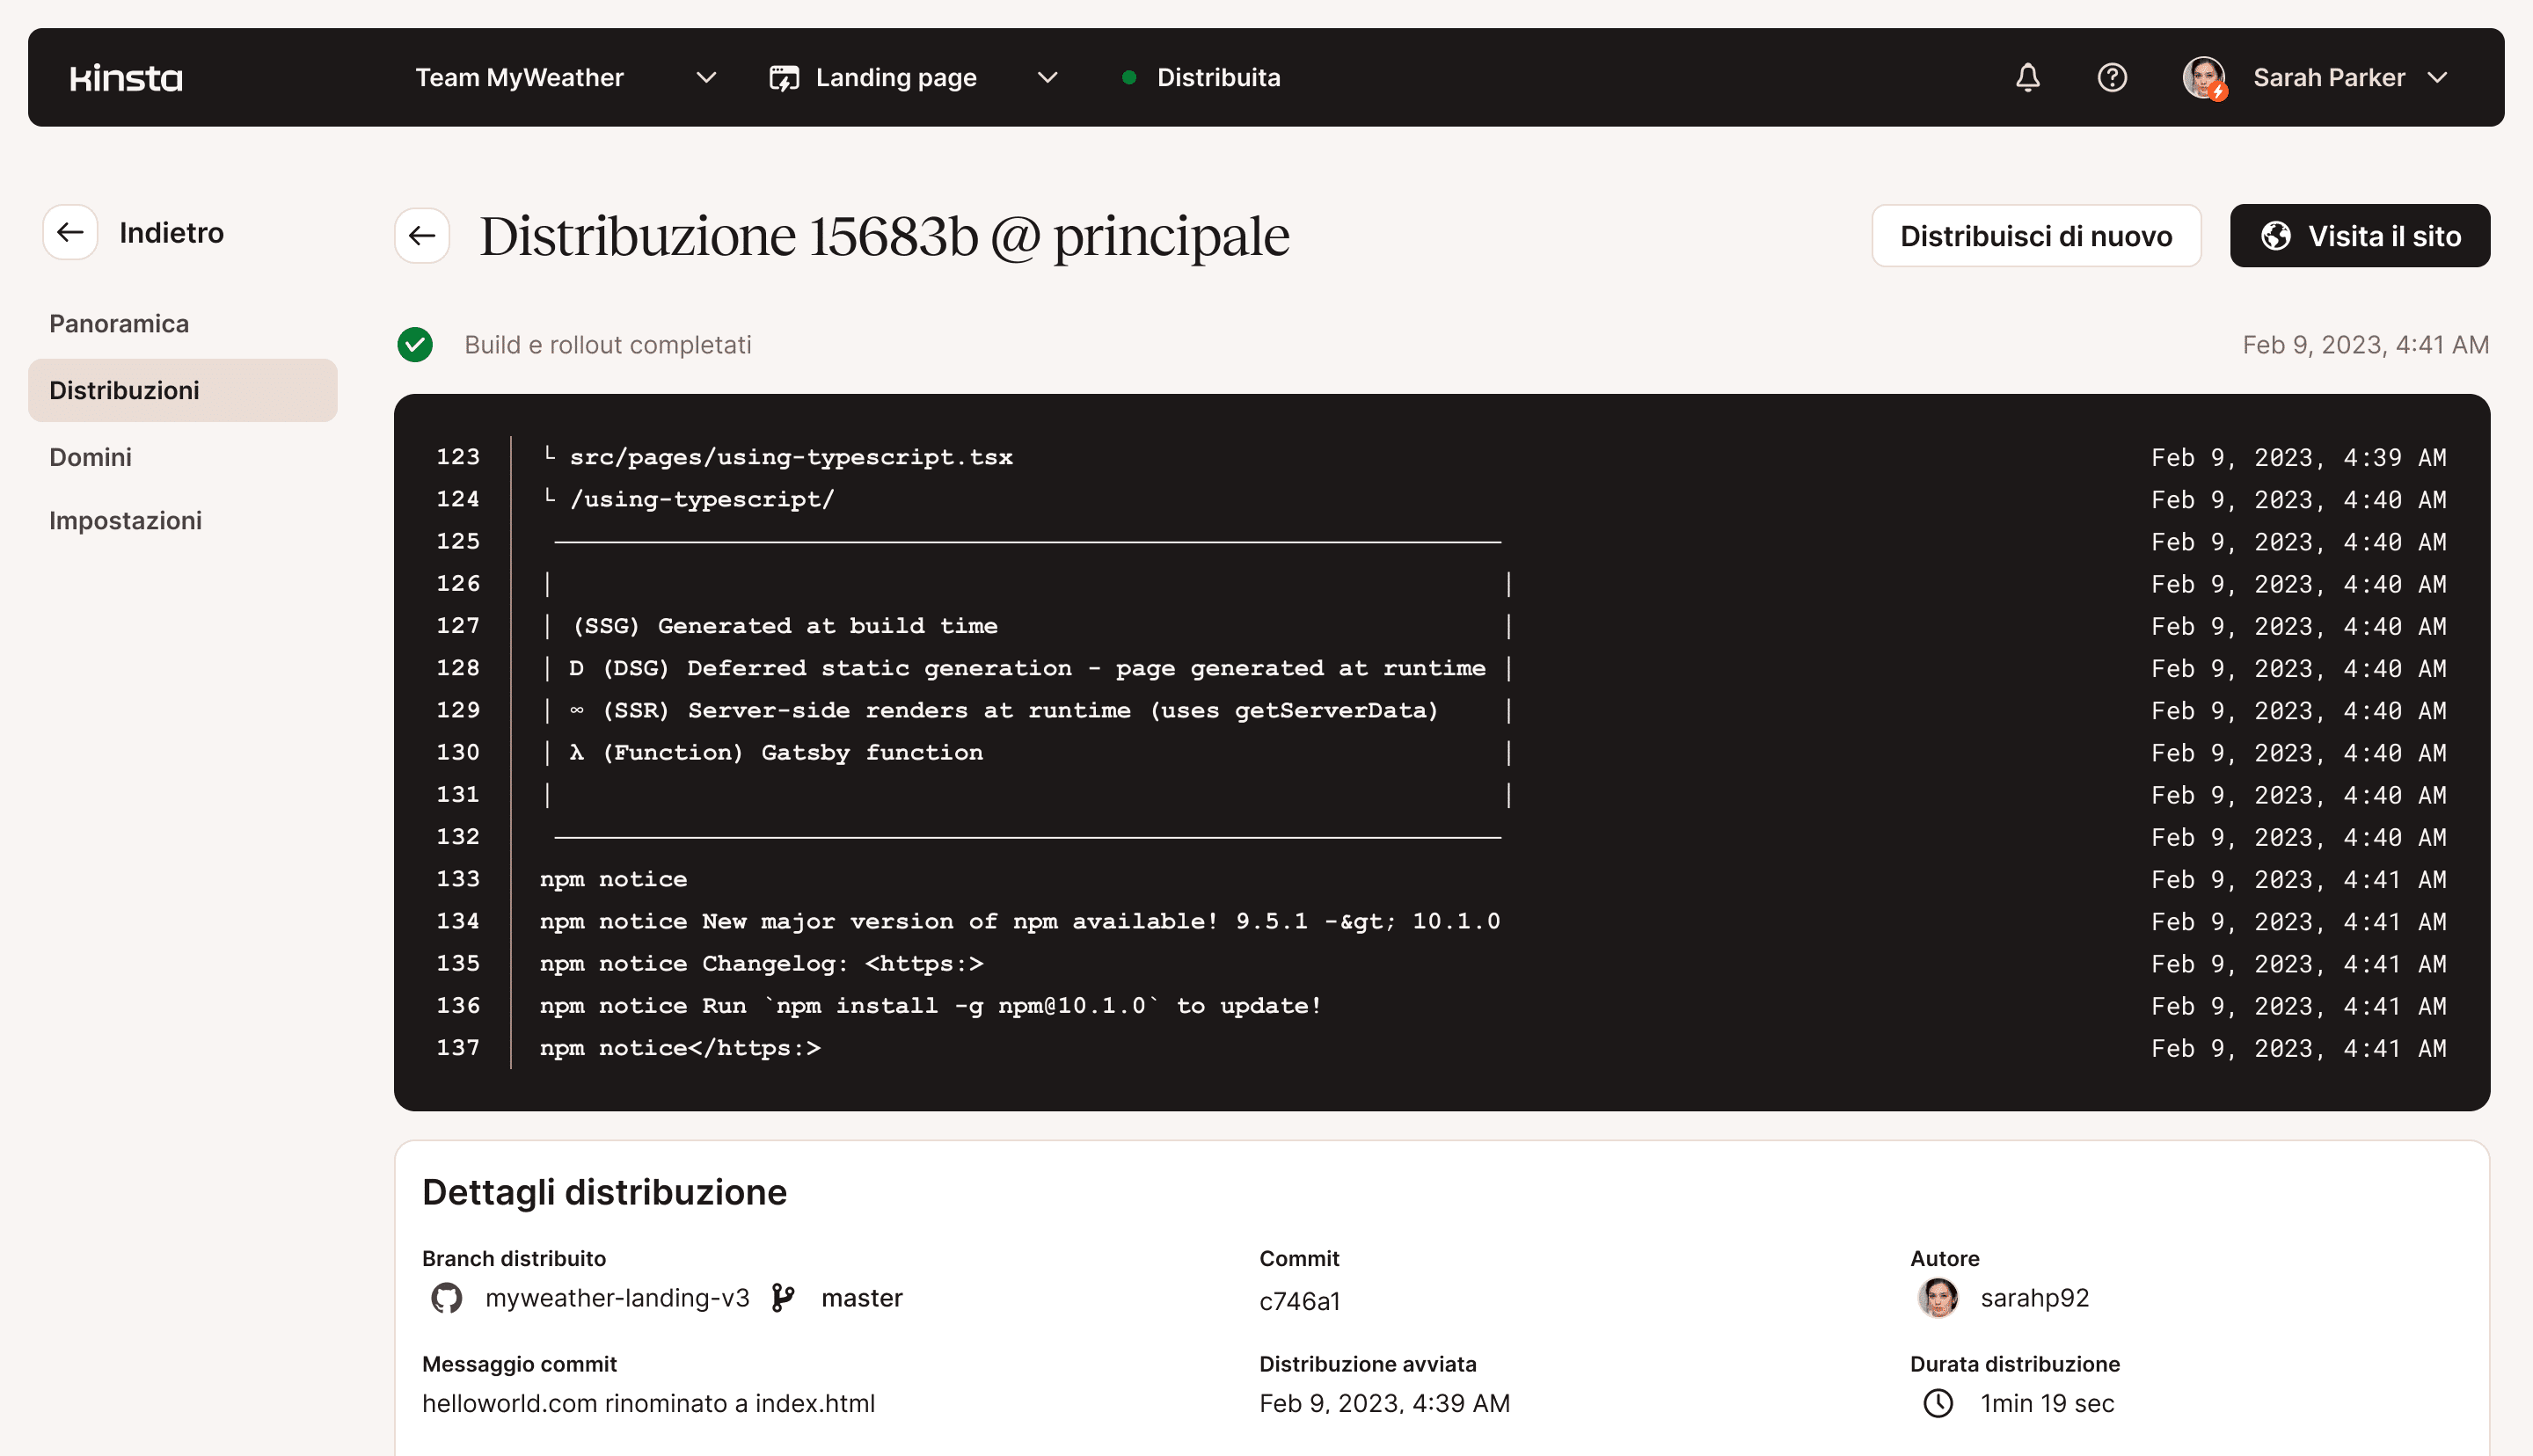Click the Kinsta logo
2533x1456 pixels.
pyautogui.click(x=125, y=77)
